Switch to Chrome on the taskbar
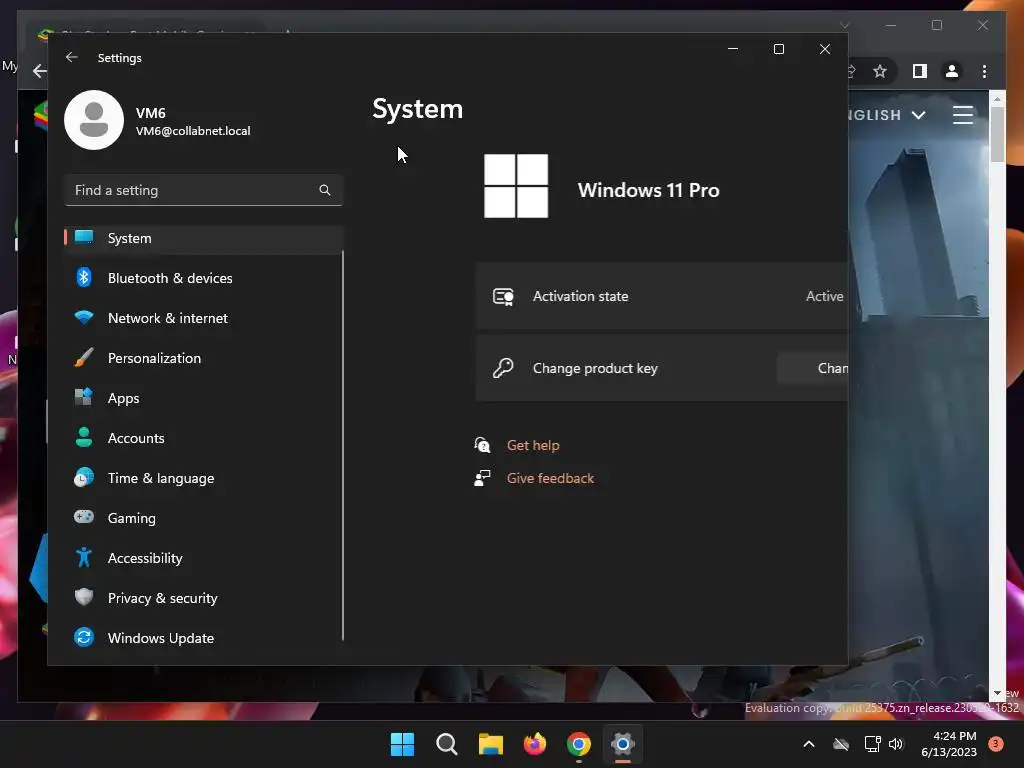The width and height of the screenshot is (1024, 768). click(x=579, y=744)
